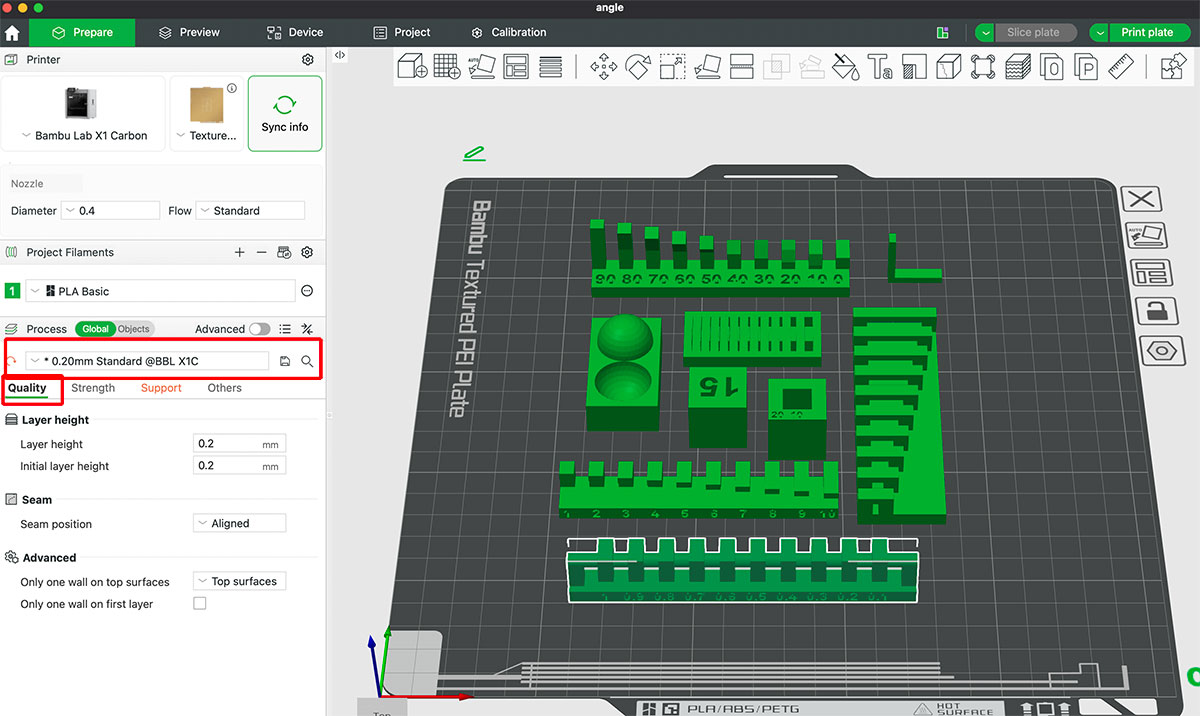Delete the plate with the X icon

(1141, 199)
